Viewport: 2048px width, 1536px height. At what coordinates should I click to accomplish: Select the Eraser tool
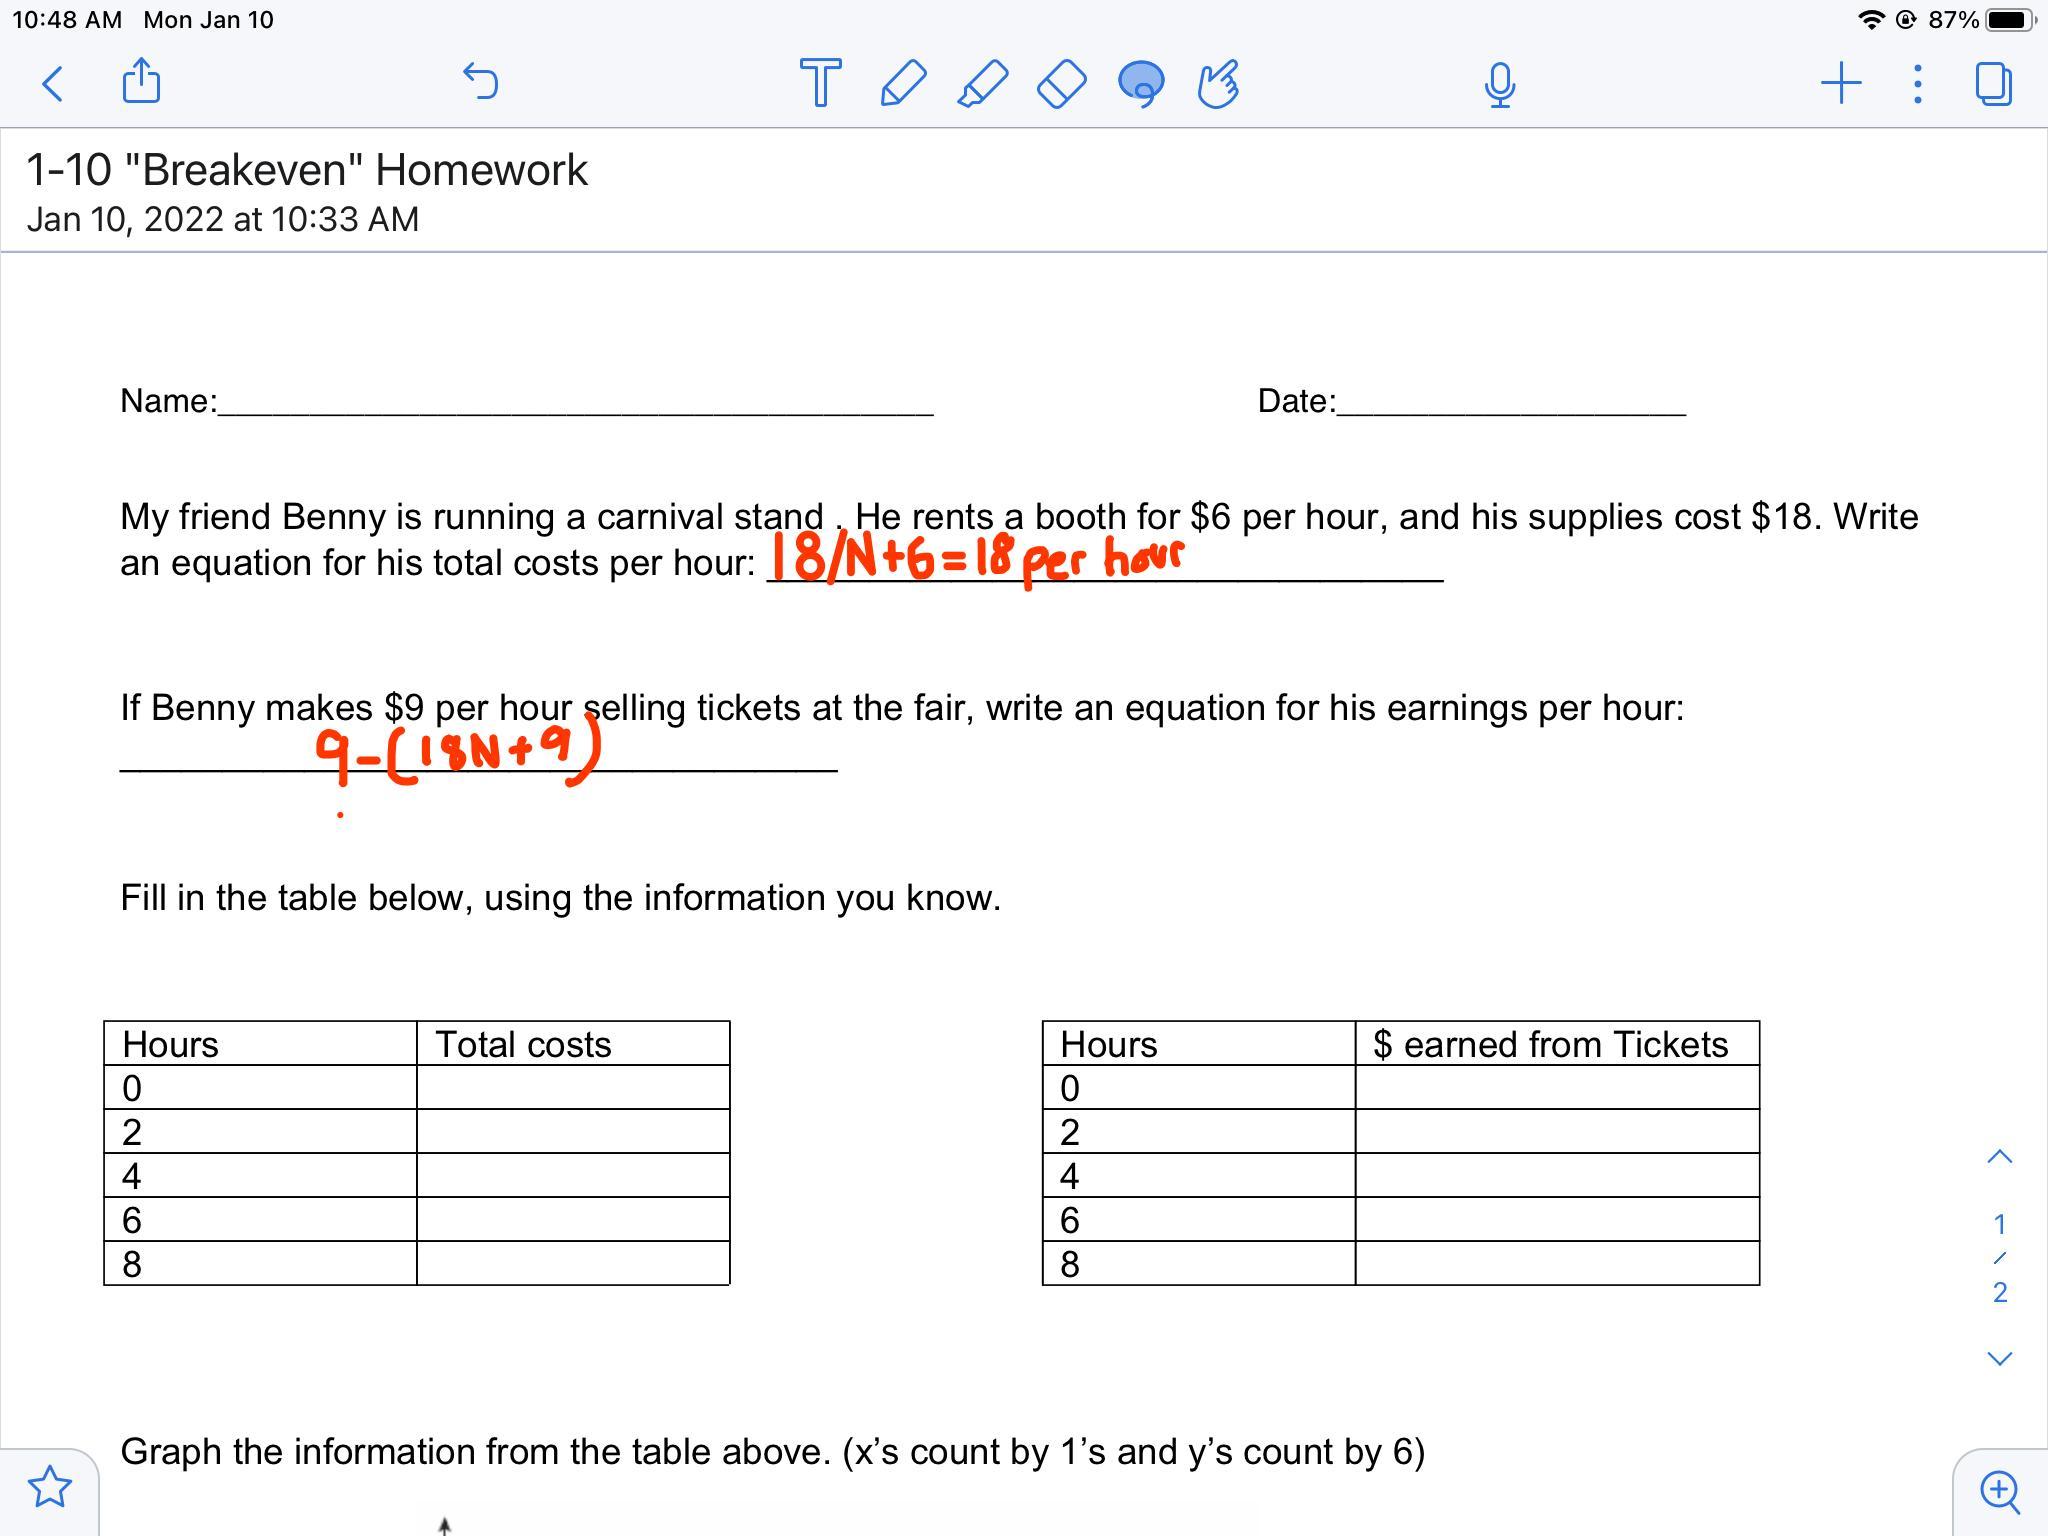pos(1062,83)
